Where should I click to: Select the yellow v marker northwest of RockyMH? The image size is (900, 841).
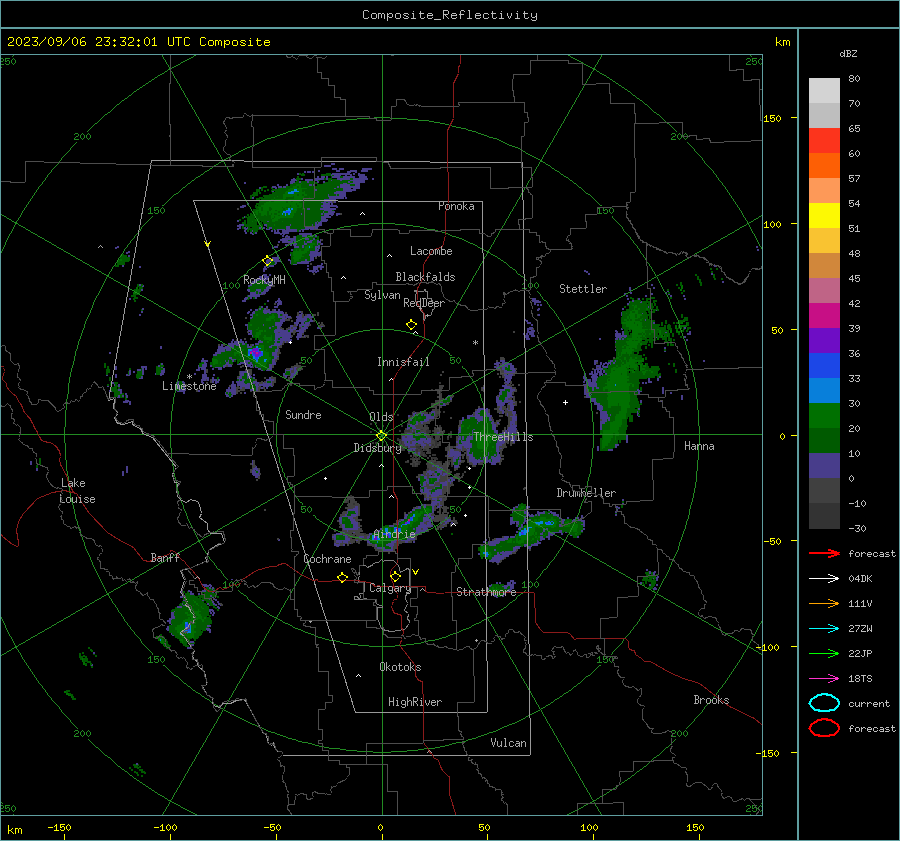click(207, 244)
